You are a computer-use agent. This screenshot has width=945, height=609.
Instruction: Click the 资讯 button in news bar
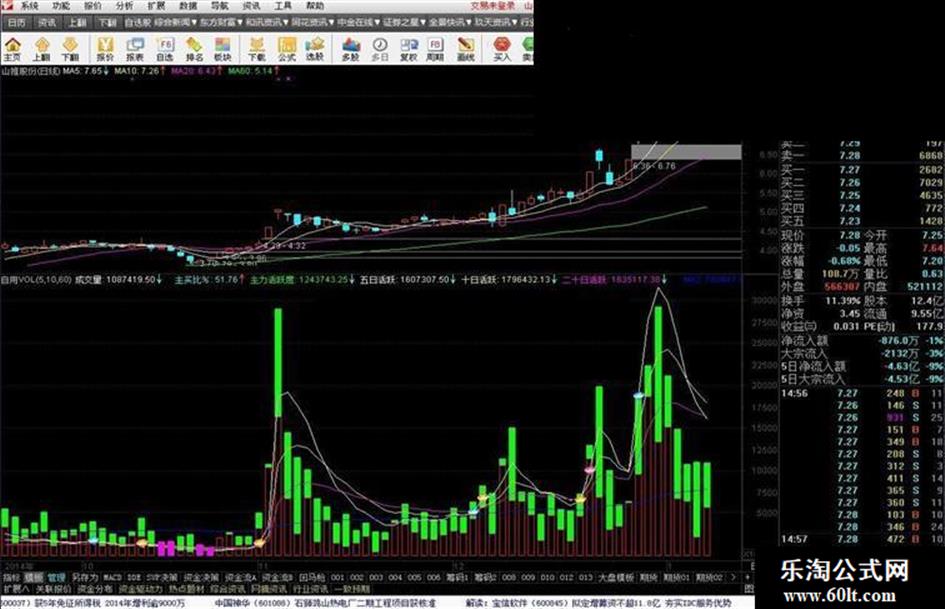point(47,22)
